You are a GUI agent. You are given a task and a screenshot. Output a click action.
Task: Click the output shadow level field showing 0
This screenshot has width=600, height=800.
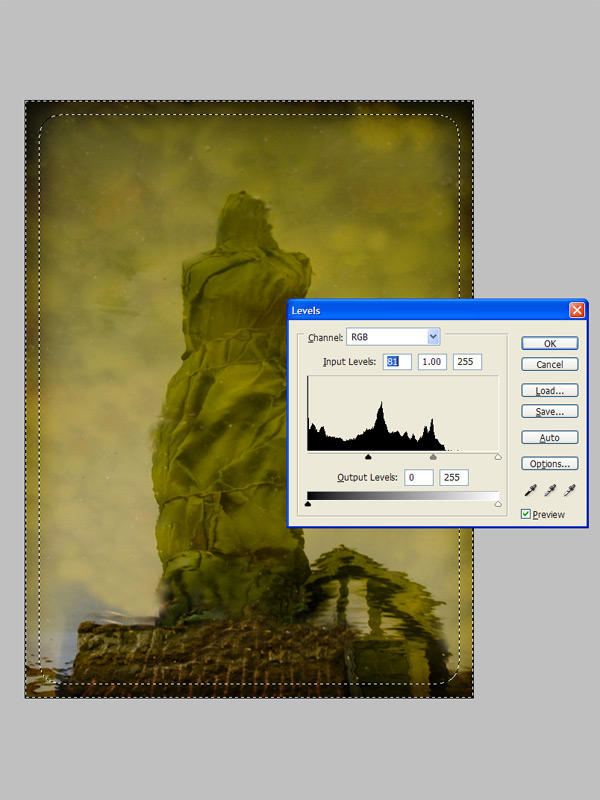coord(418,478)
